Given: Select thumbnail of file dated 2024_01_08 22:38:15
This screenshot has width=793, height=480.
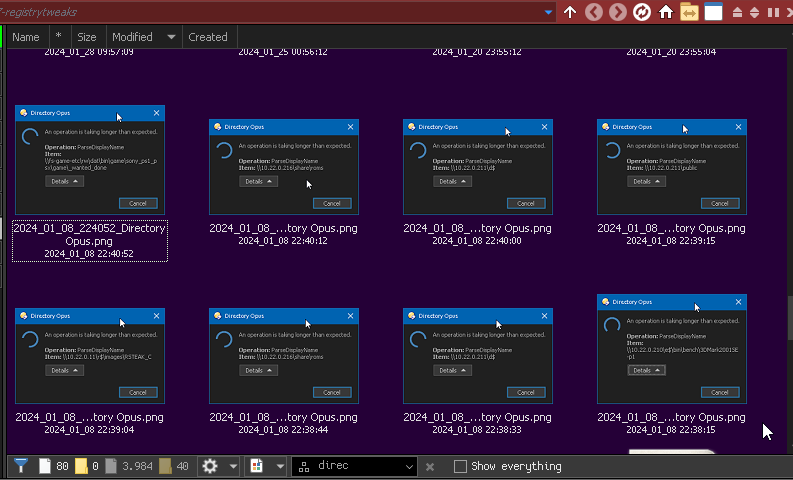Looking at the screenshot, I should (672, 349).
